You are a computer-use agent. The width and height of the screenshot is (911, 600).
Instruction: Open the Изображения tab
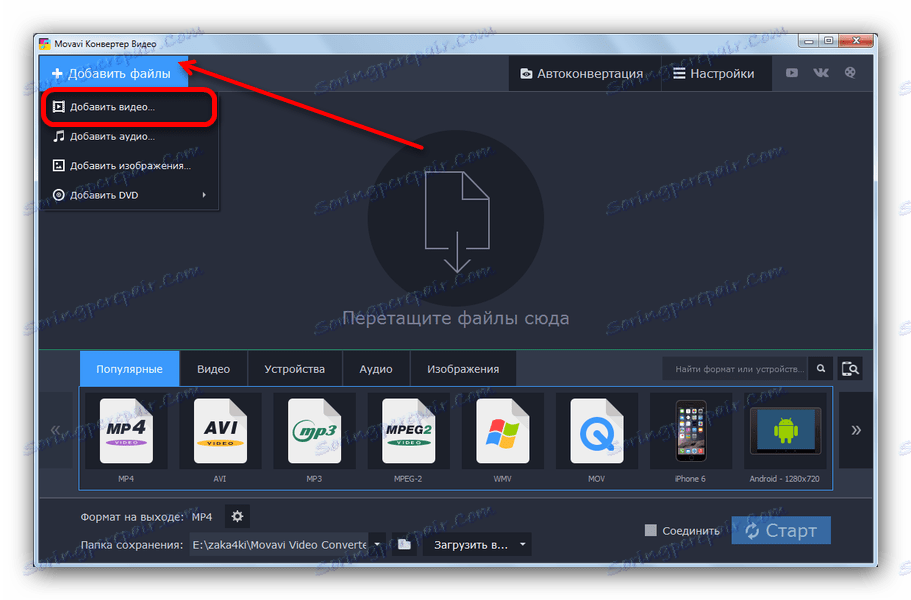(x=463, y=369)
